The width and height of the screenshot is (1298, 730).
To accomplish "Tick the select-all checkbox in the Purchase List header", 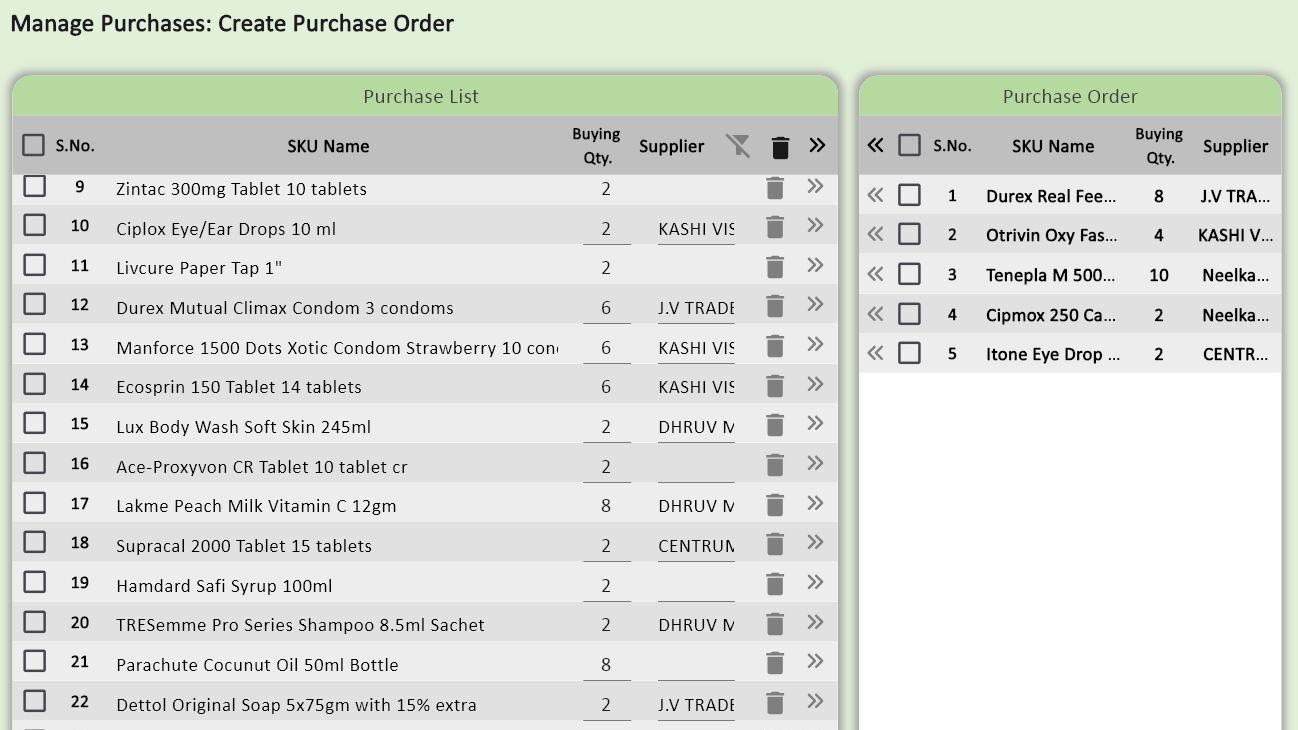I will click(x=34, y=145).
